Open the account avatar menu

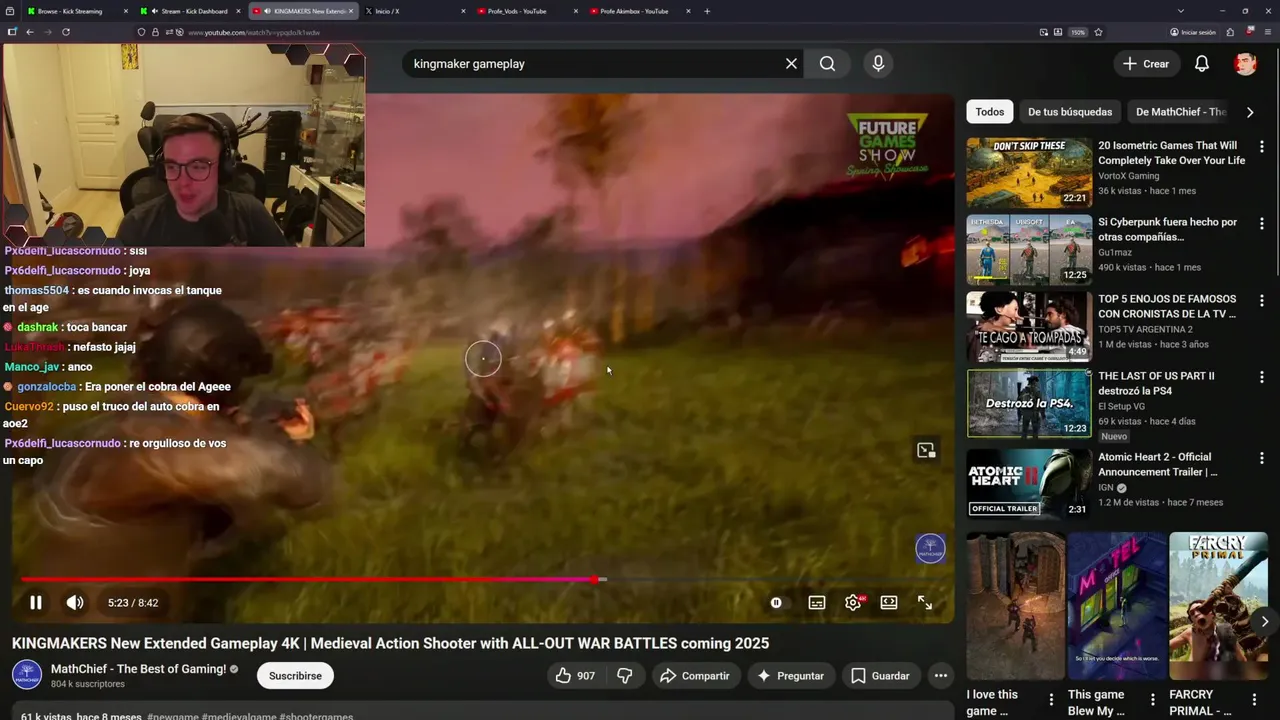[1245, 63]
